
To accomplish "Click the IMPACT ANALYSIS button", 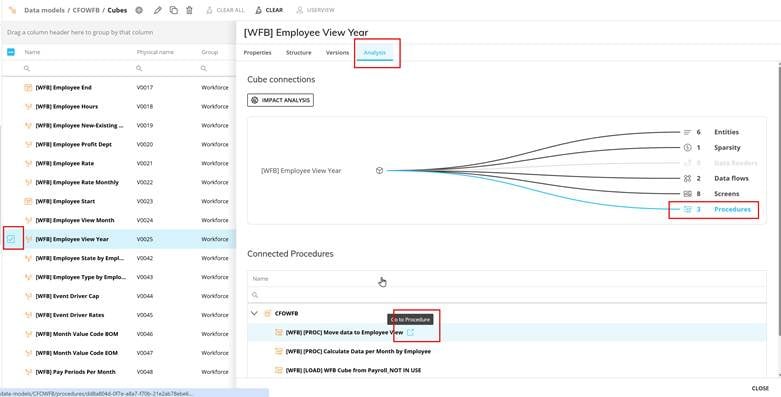I will (280, 100).
